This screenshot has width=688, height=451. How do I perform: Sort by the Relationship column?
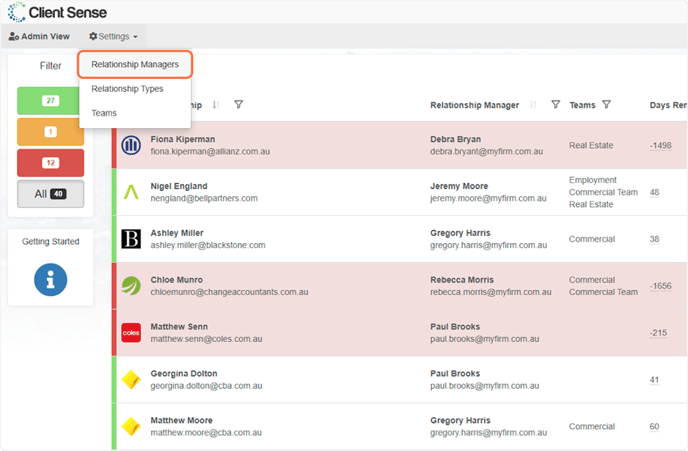tap(215, 105)
